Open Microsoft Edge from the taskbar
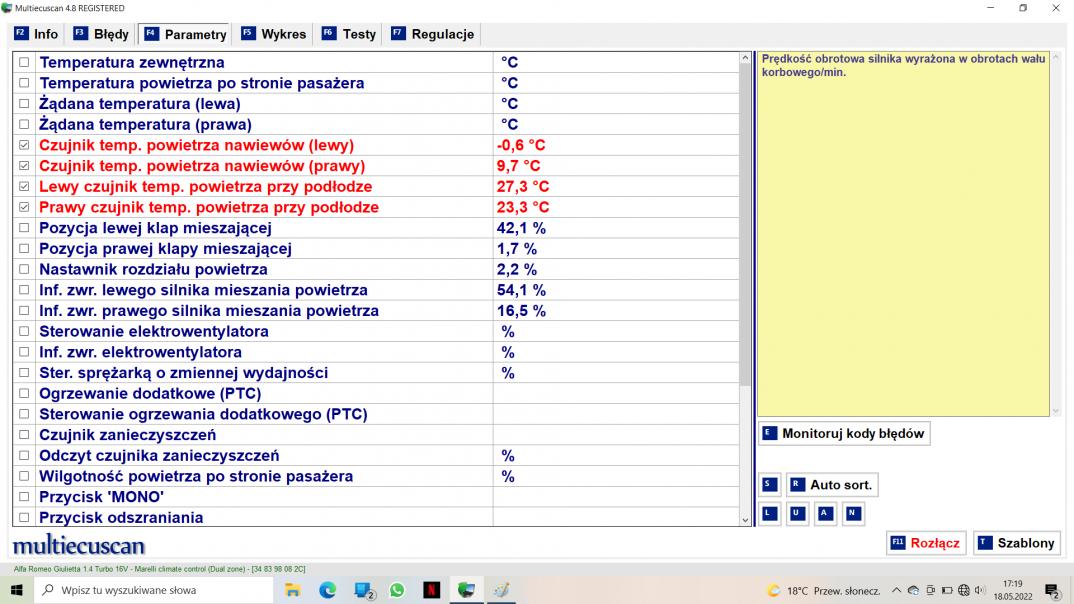Screen dimensions: 1074x604 point(327,590)
